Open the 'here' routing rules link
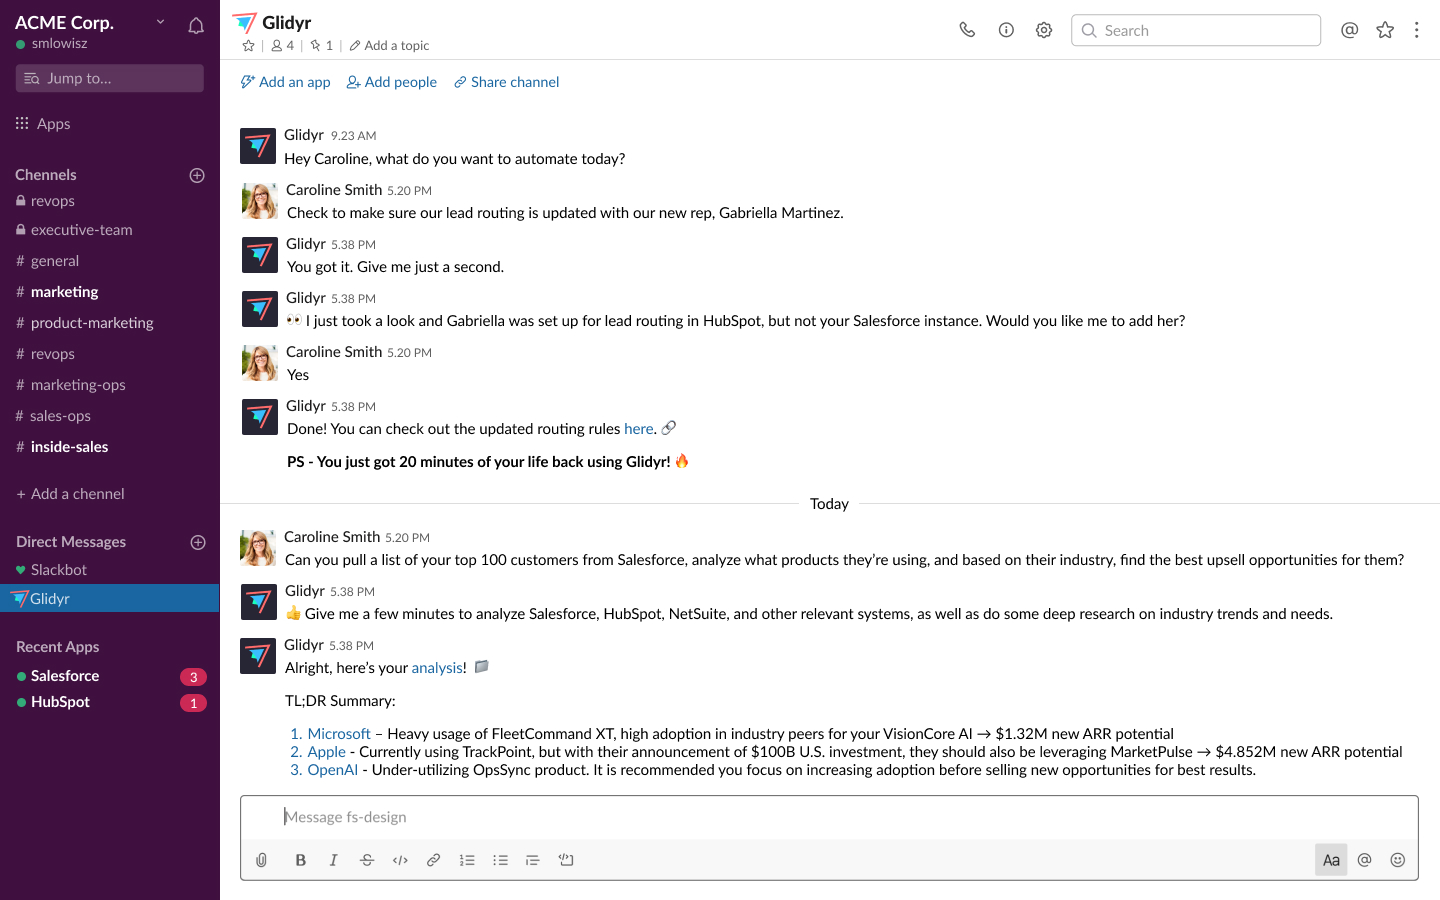The width and height of the screenshot is (1440, 900). 638,429
